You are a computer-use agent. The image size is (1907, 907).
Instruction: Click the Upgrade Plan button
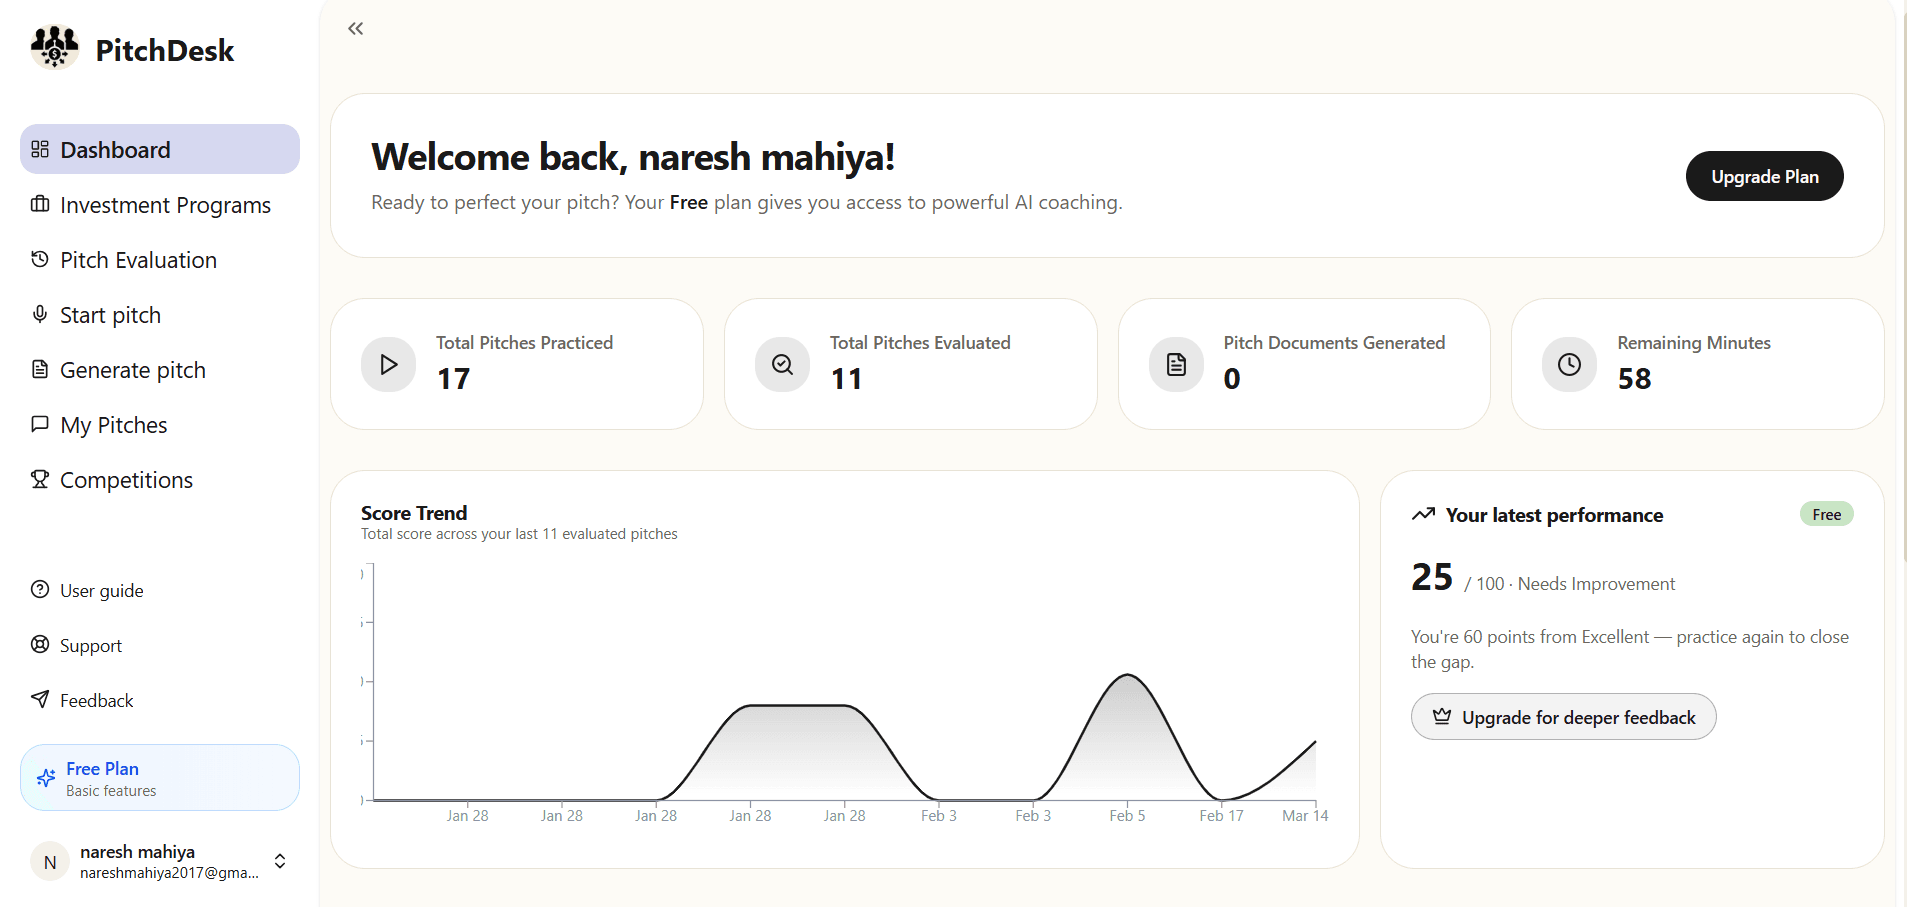[x=1764, y=176]
